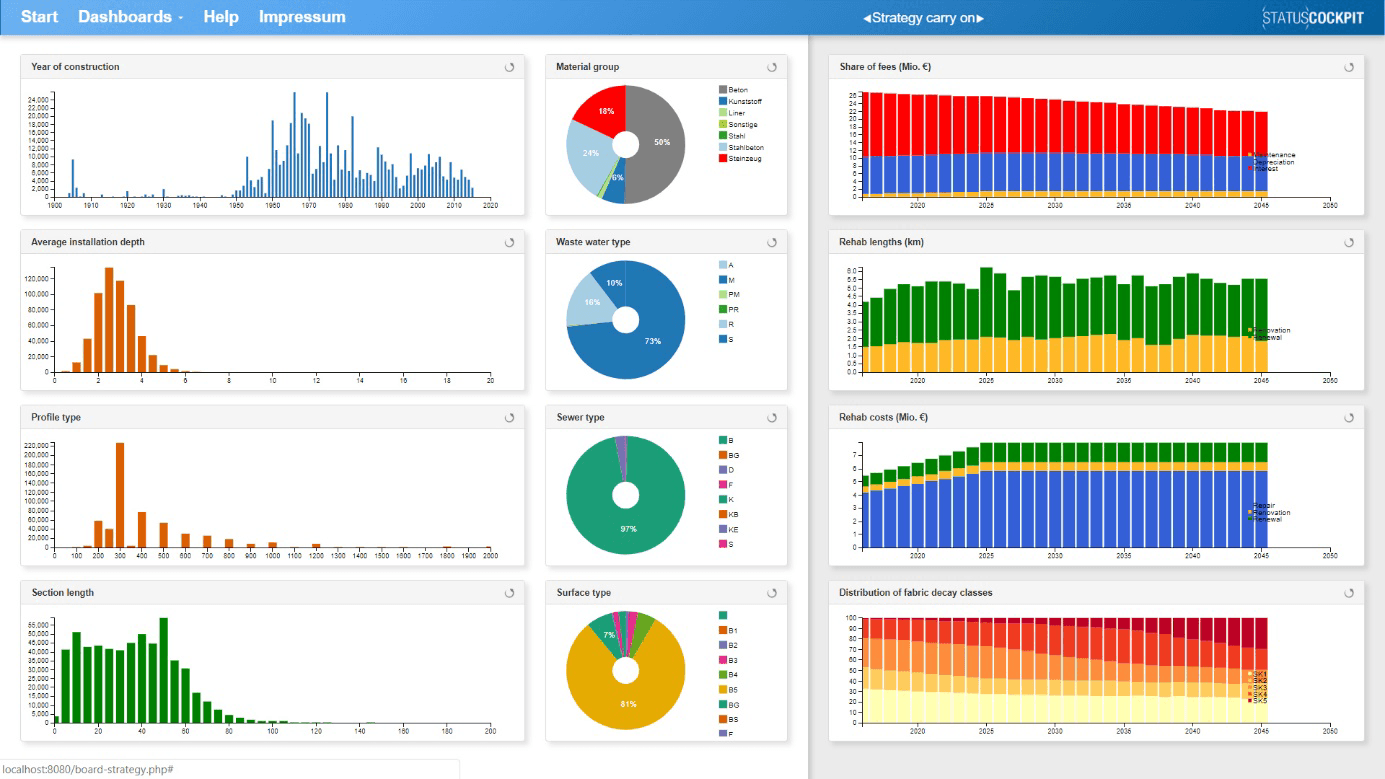Reload the Waste water type chart
The width and height of the screenshot is (1385, 779).
pos(772,242)
